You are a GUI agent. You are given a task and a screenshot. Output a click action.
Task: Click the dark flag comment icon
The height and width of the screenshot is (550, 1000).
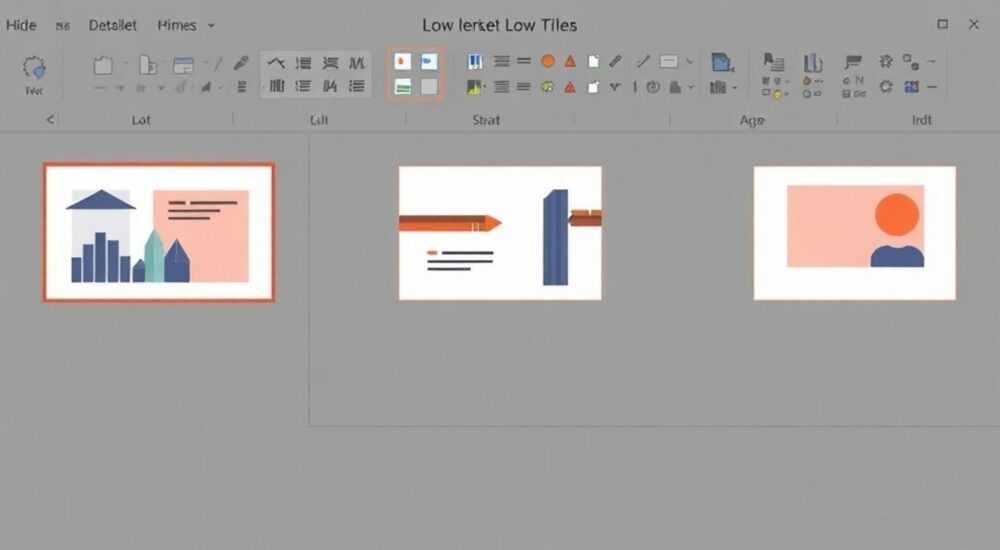(x=853, y=62)
